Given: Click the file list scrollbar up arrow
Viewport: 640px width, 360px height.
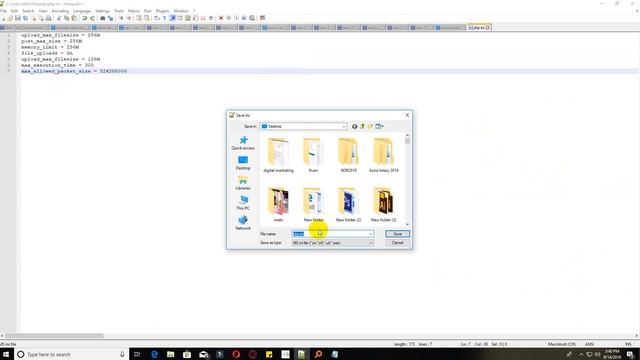Looking at the screenshot, I should coord(407,136).
